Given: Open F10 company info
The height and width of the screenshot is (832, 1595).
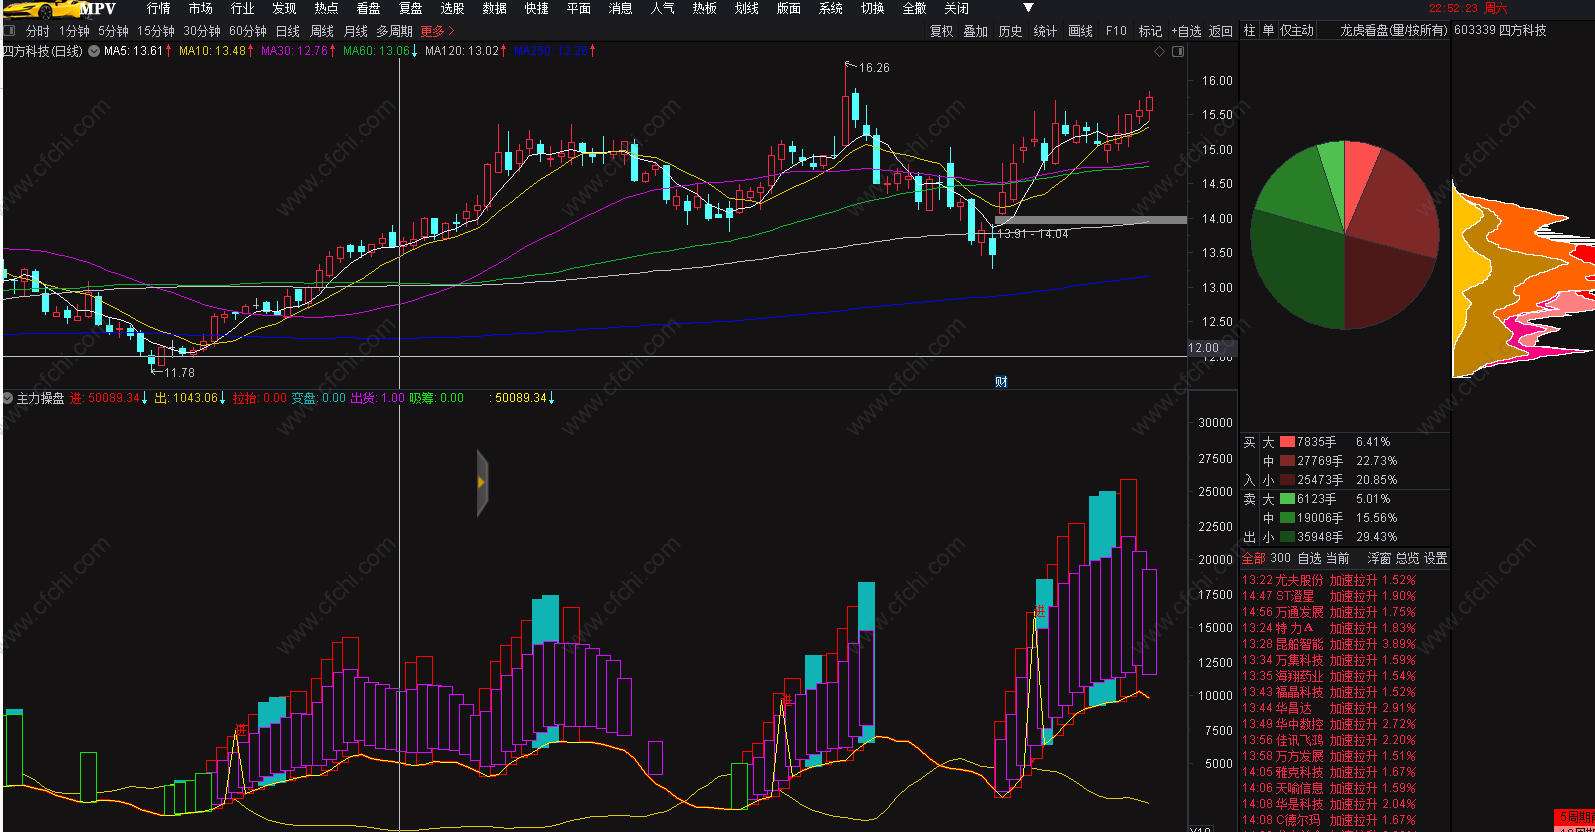Looking at the screenshot, I should pos(1116,31).
